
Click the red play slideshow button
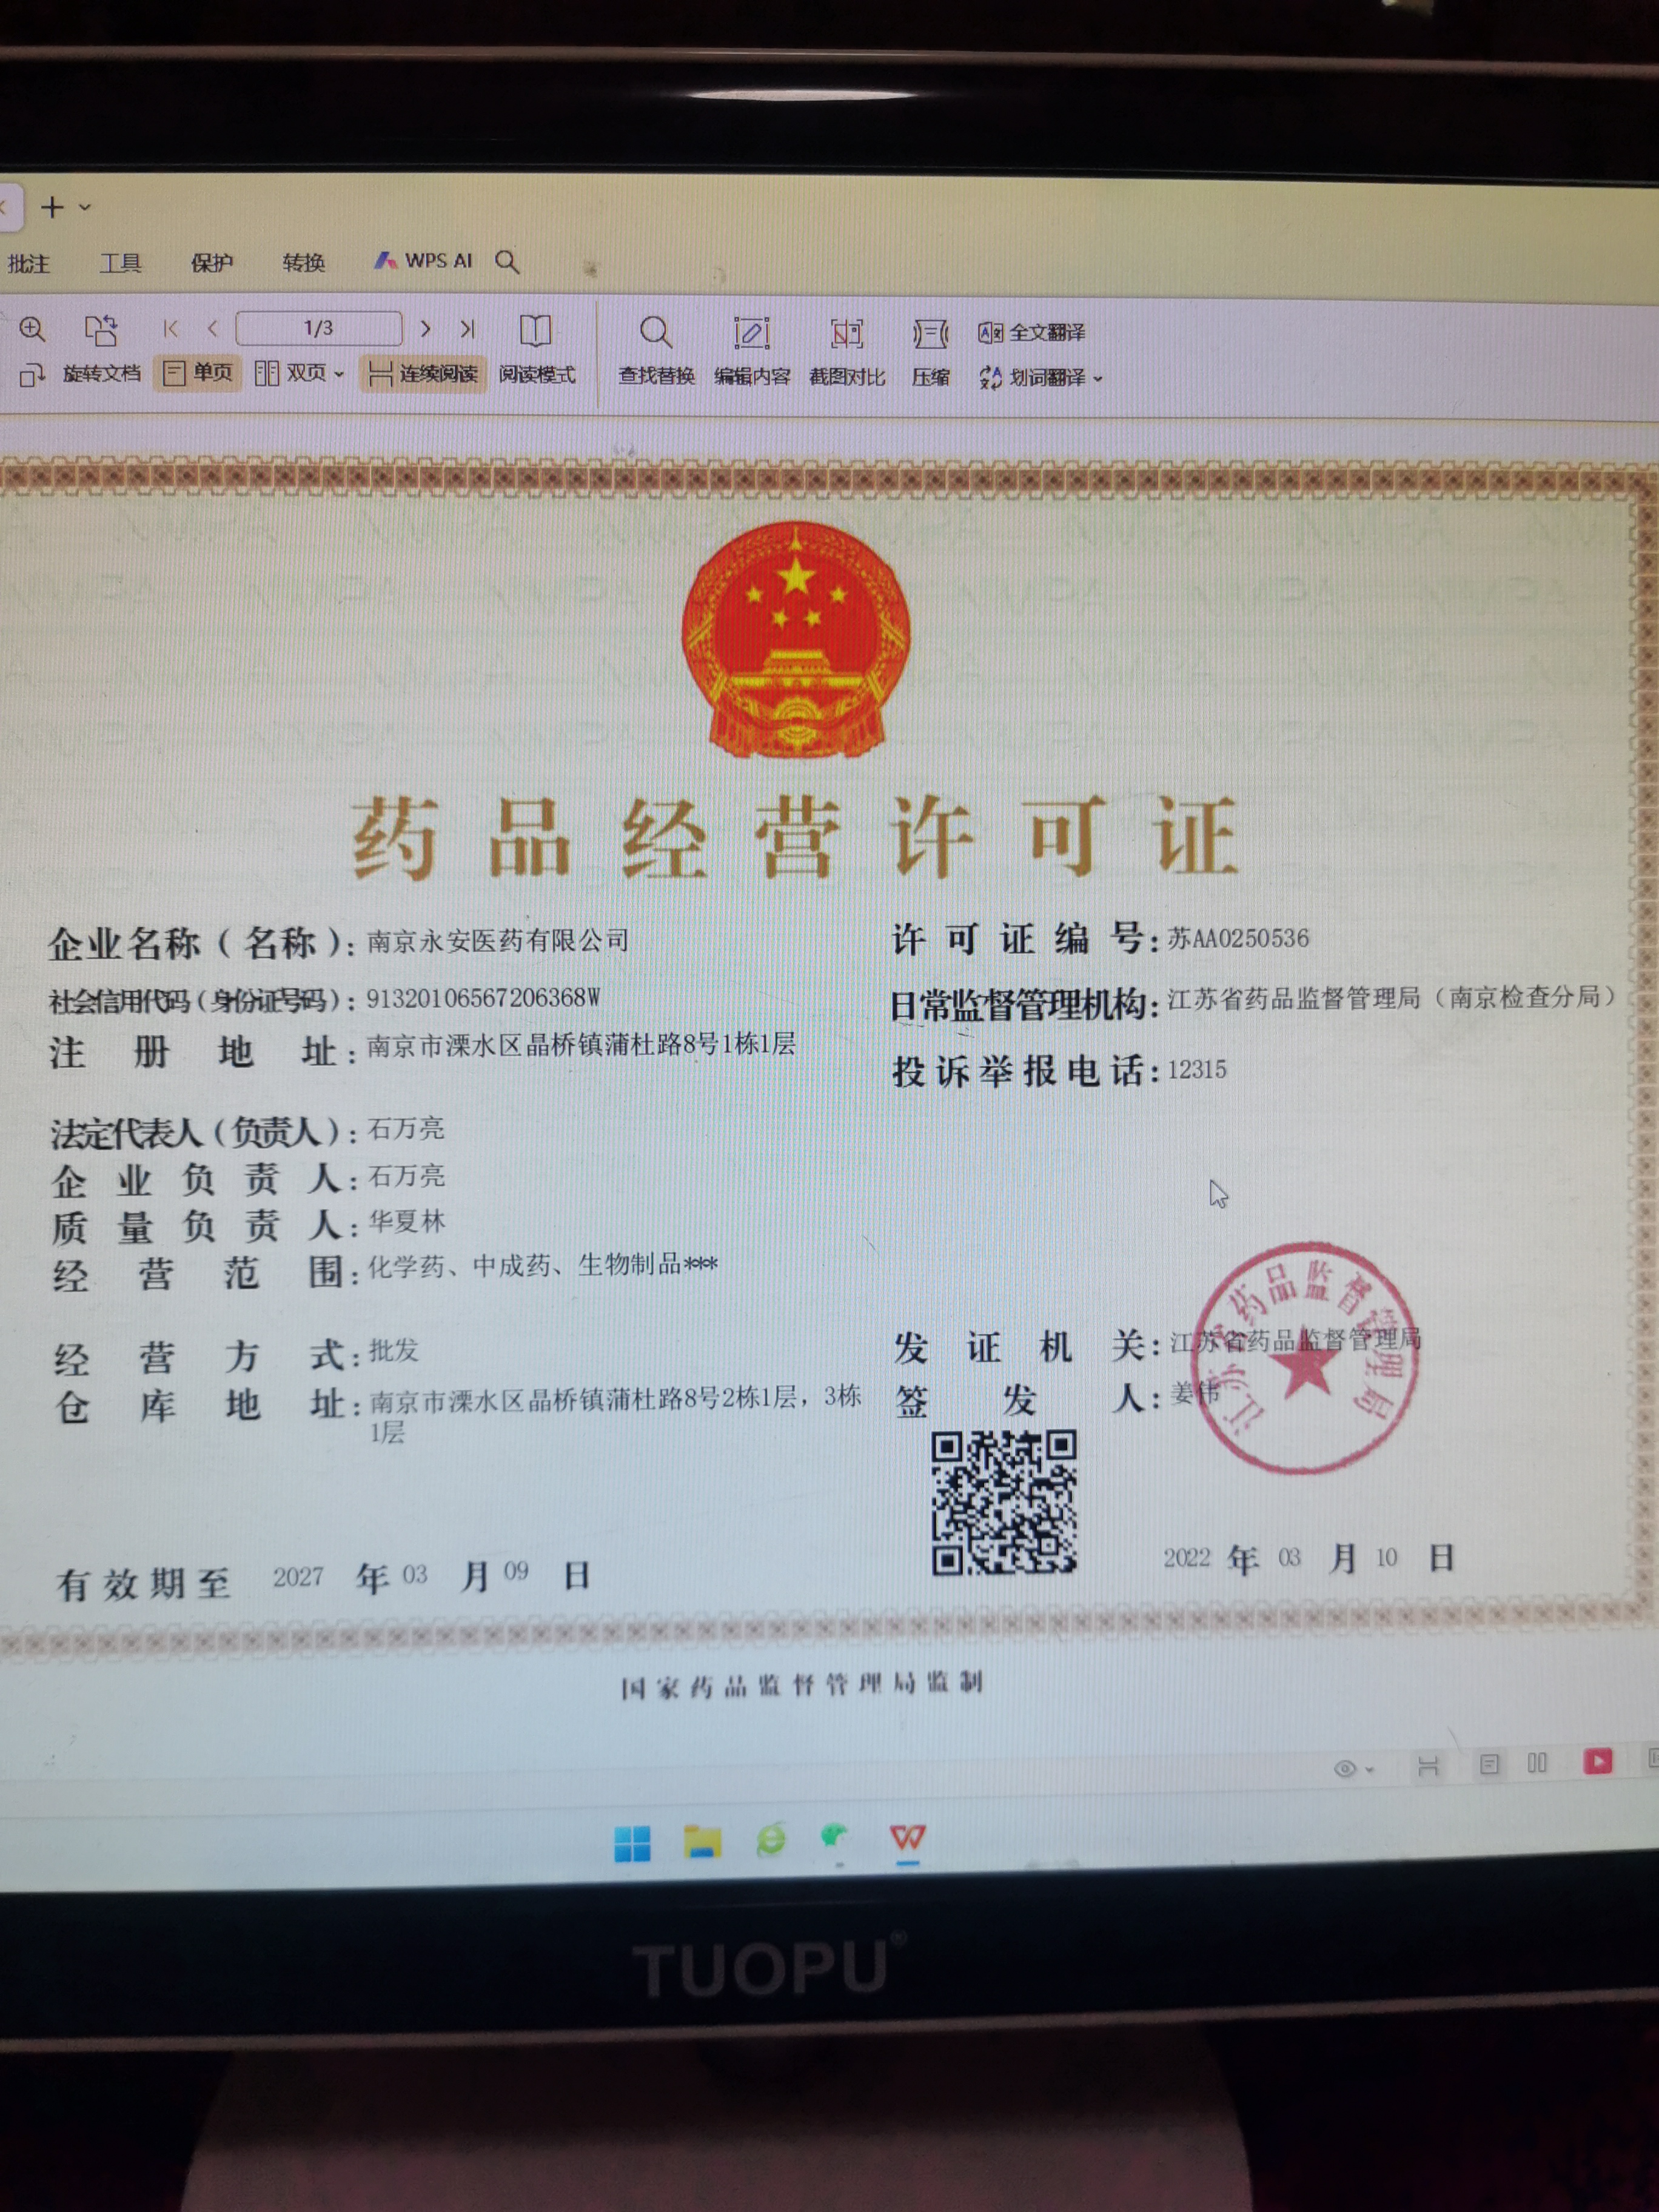pos(1598,1761)
